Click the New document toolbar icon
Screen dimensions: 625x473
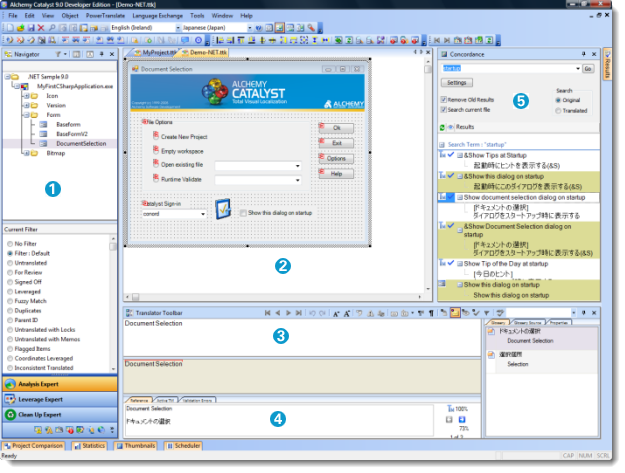tap(10, 28)
